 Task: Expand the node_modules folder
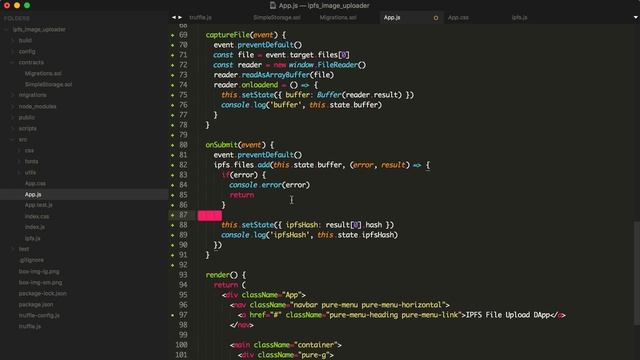pyautogui.click(x=13, y=106)
